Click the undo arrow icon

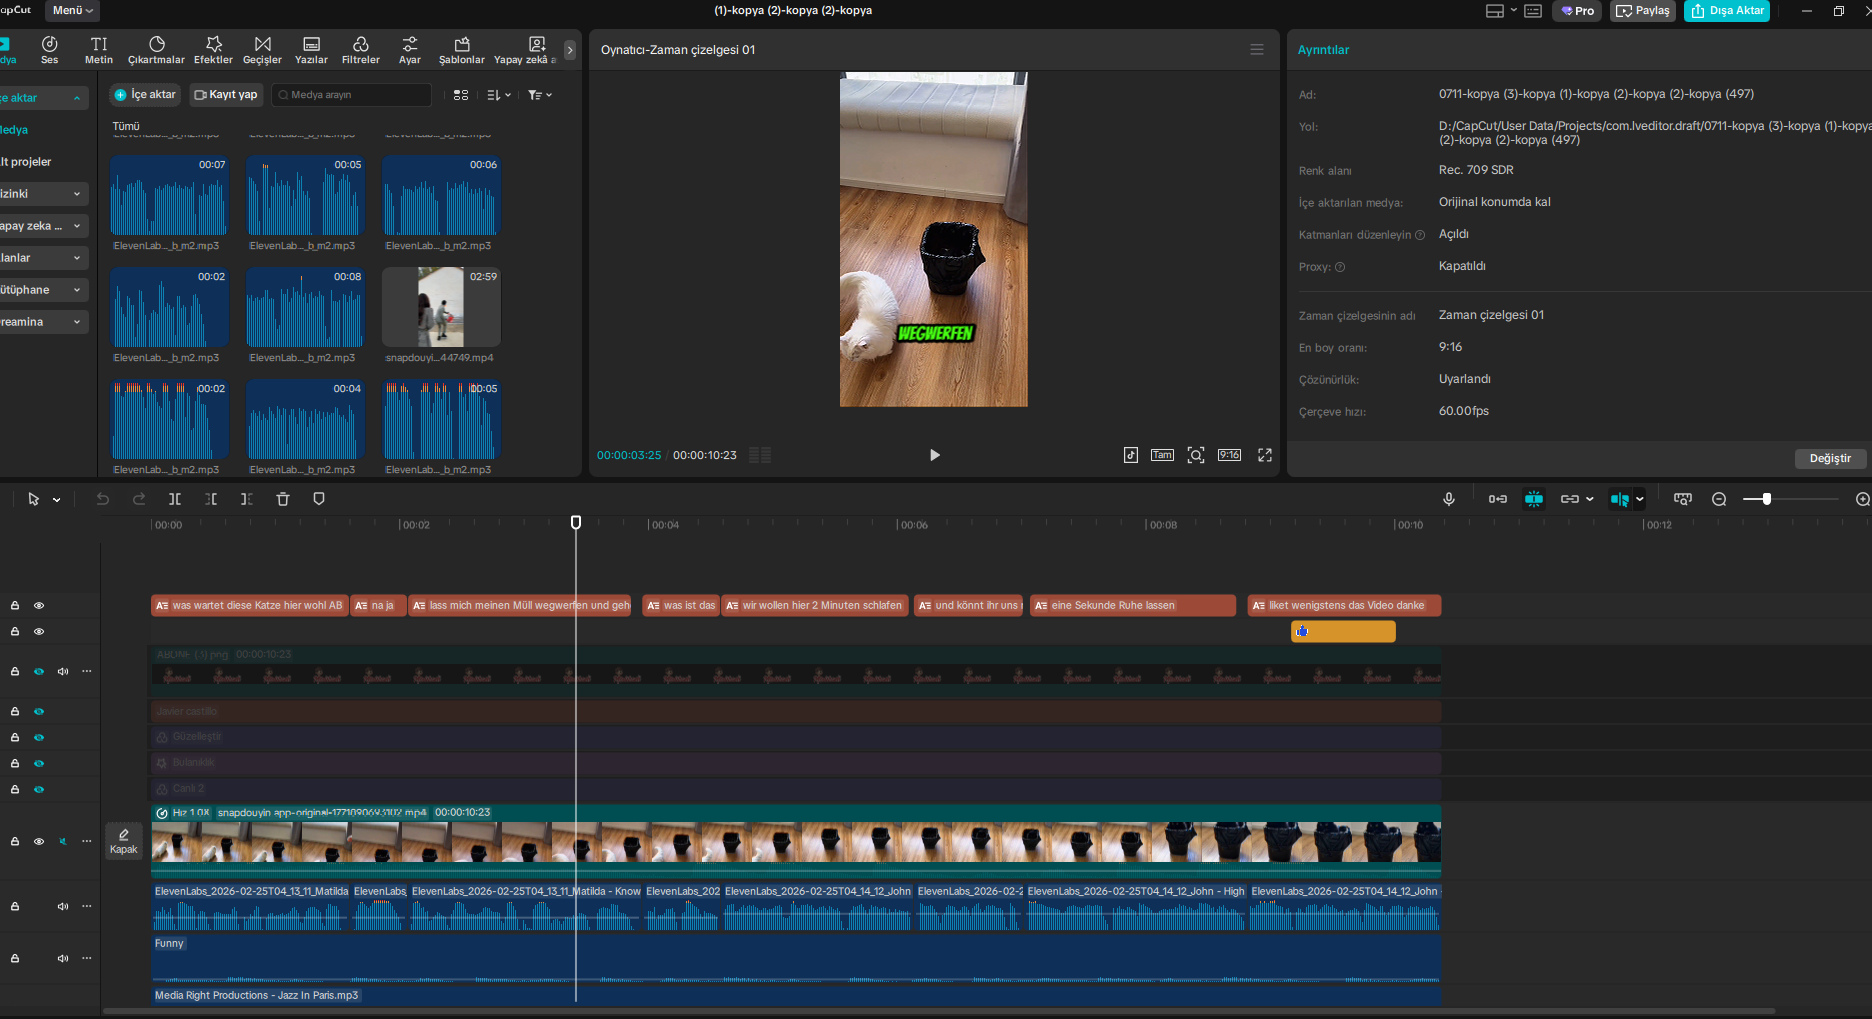(x=103, y=499)
